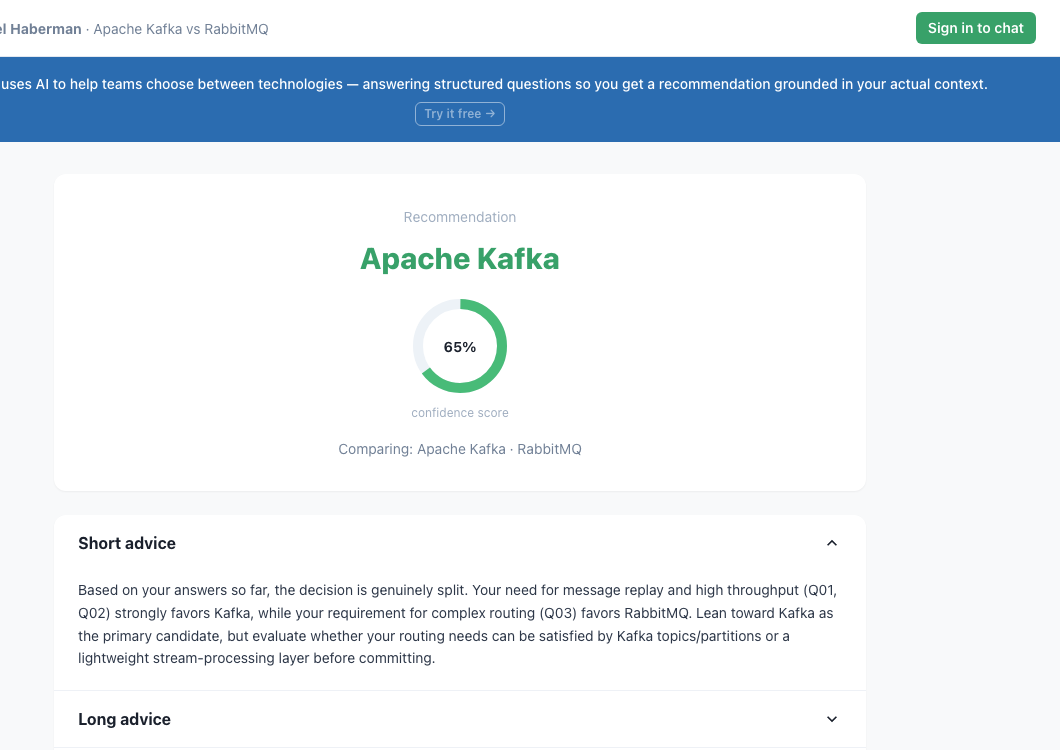Click the Recommendation label
The image size is (1060, 750).
[x=460, y=217]
